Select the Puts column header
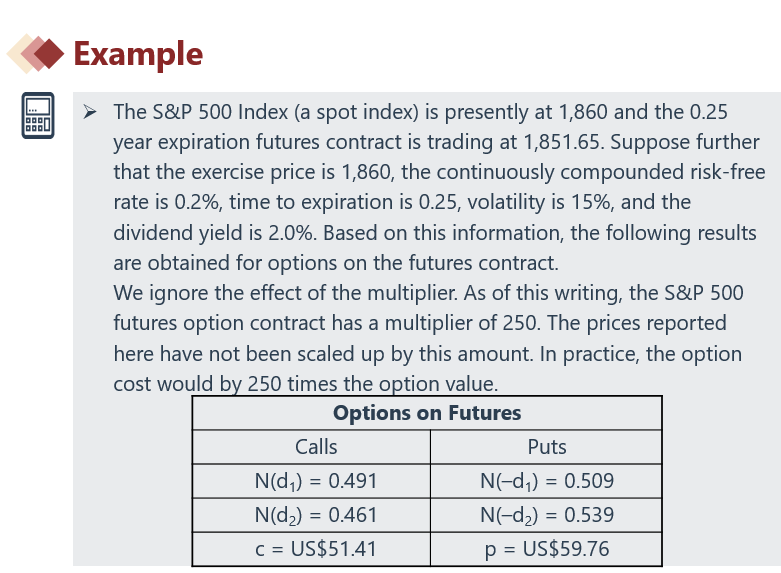Image resolution: width=781 pixels, height=573 pixels. (x=547, y=447)
